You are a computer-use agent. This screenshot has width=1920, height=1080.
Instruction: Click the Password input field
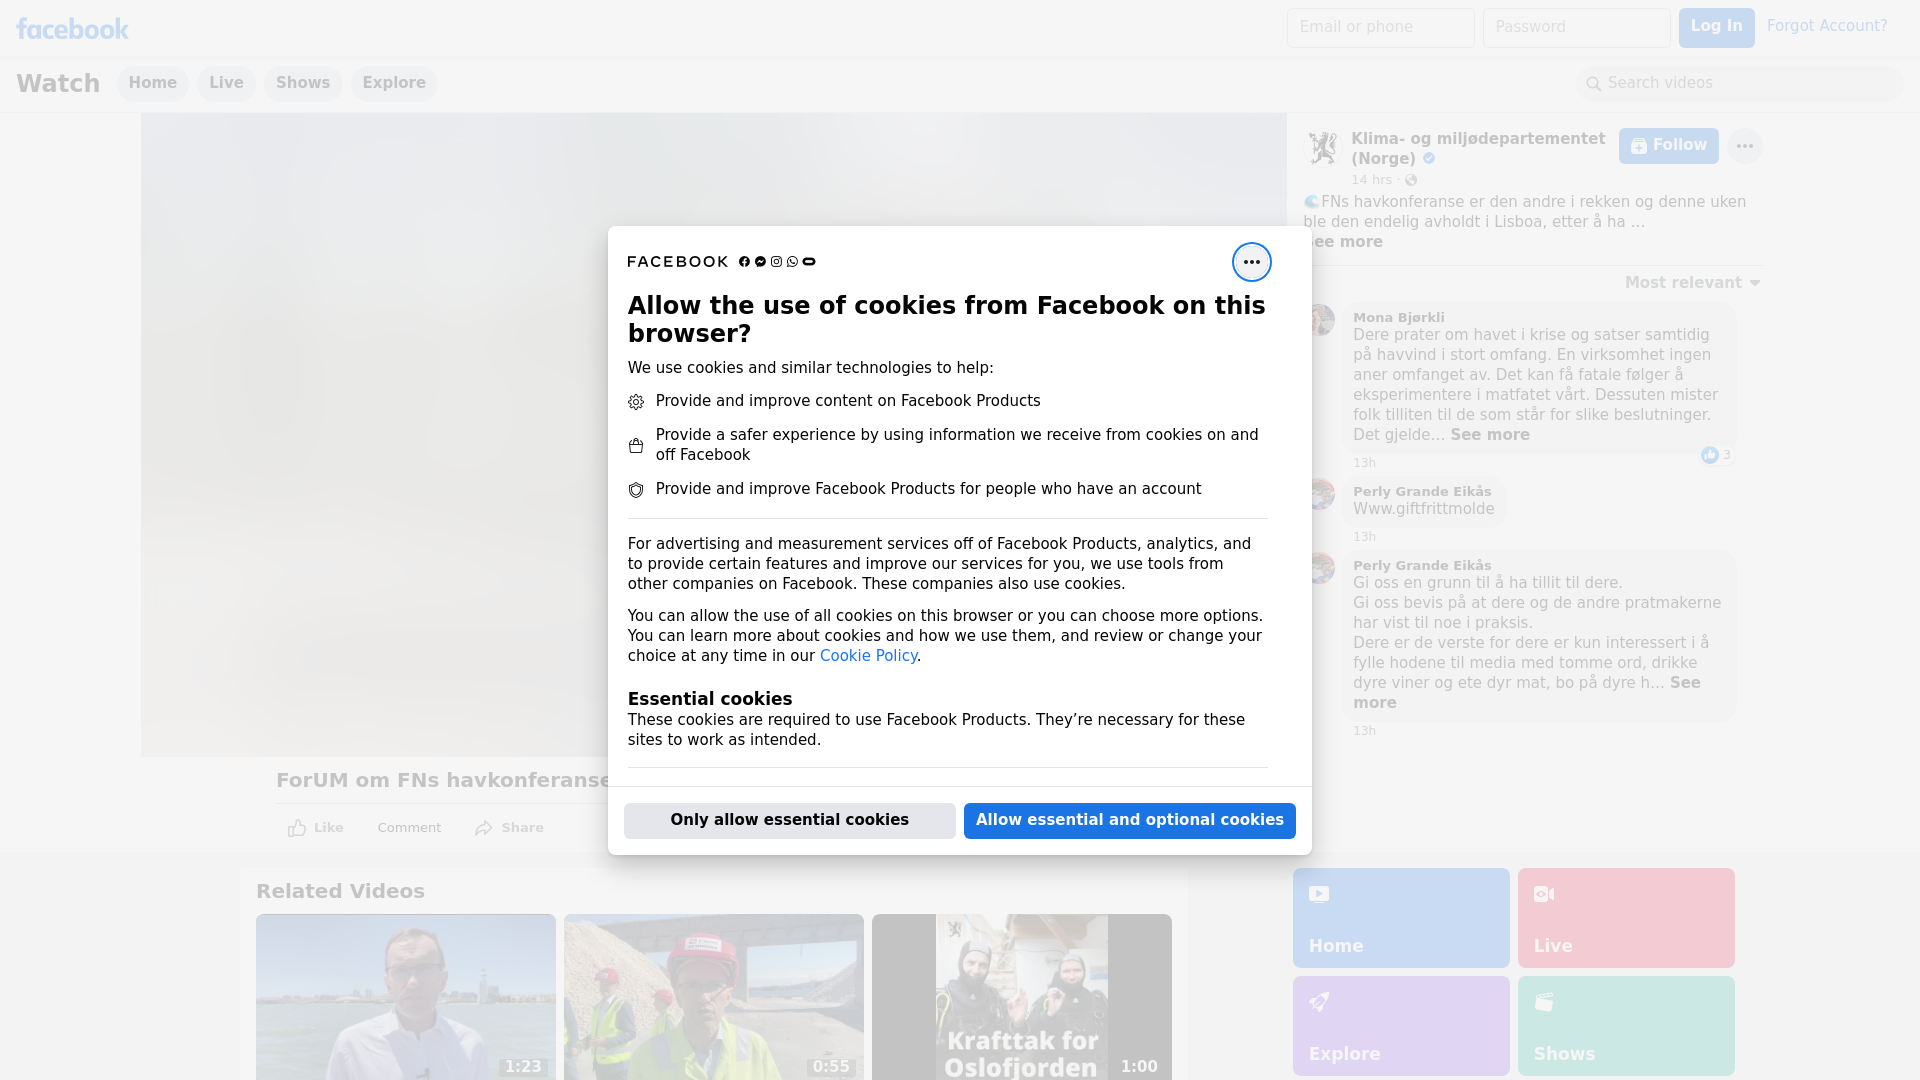(1577, 28)
